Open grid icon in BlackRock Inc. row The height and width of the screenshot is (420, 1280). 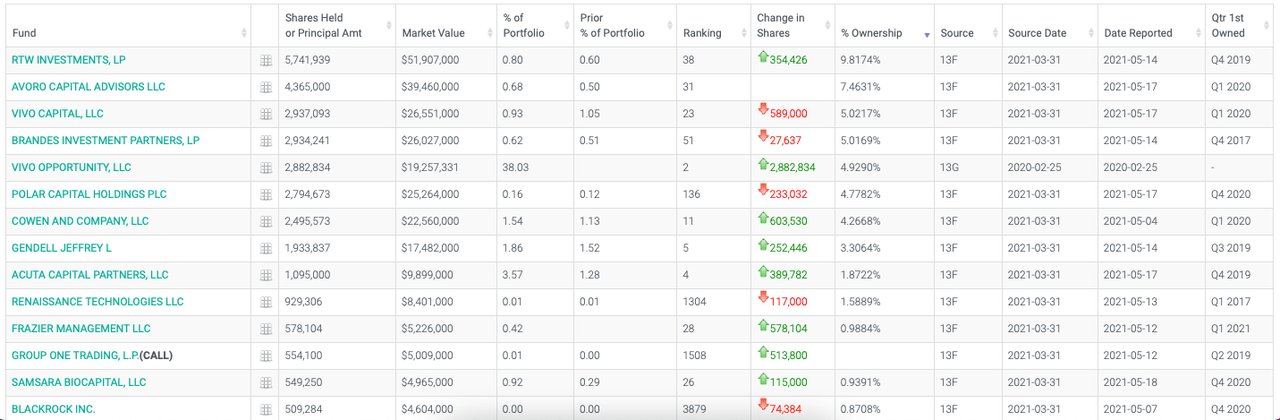point(266,410)
